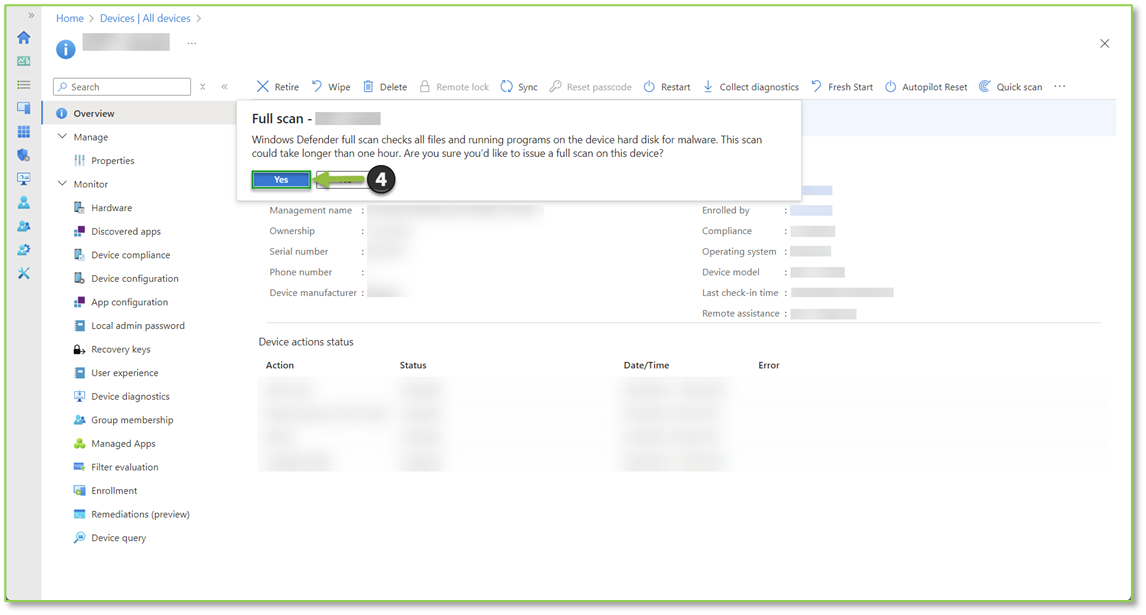Open Recovery keys page
Screen dimensions: 1146x615
click(120, 350)
